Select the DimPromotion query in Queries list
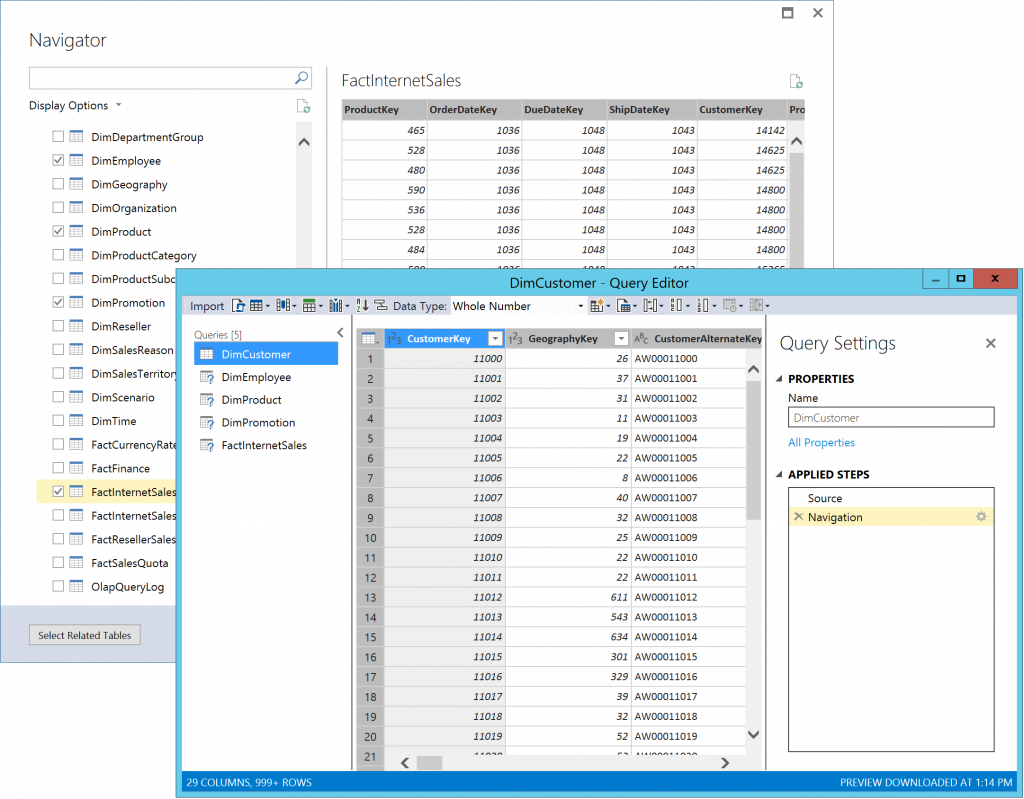This screenshot has height=799, width=1024. click(x=266, y=423)
